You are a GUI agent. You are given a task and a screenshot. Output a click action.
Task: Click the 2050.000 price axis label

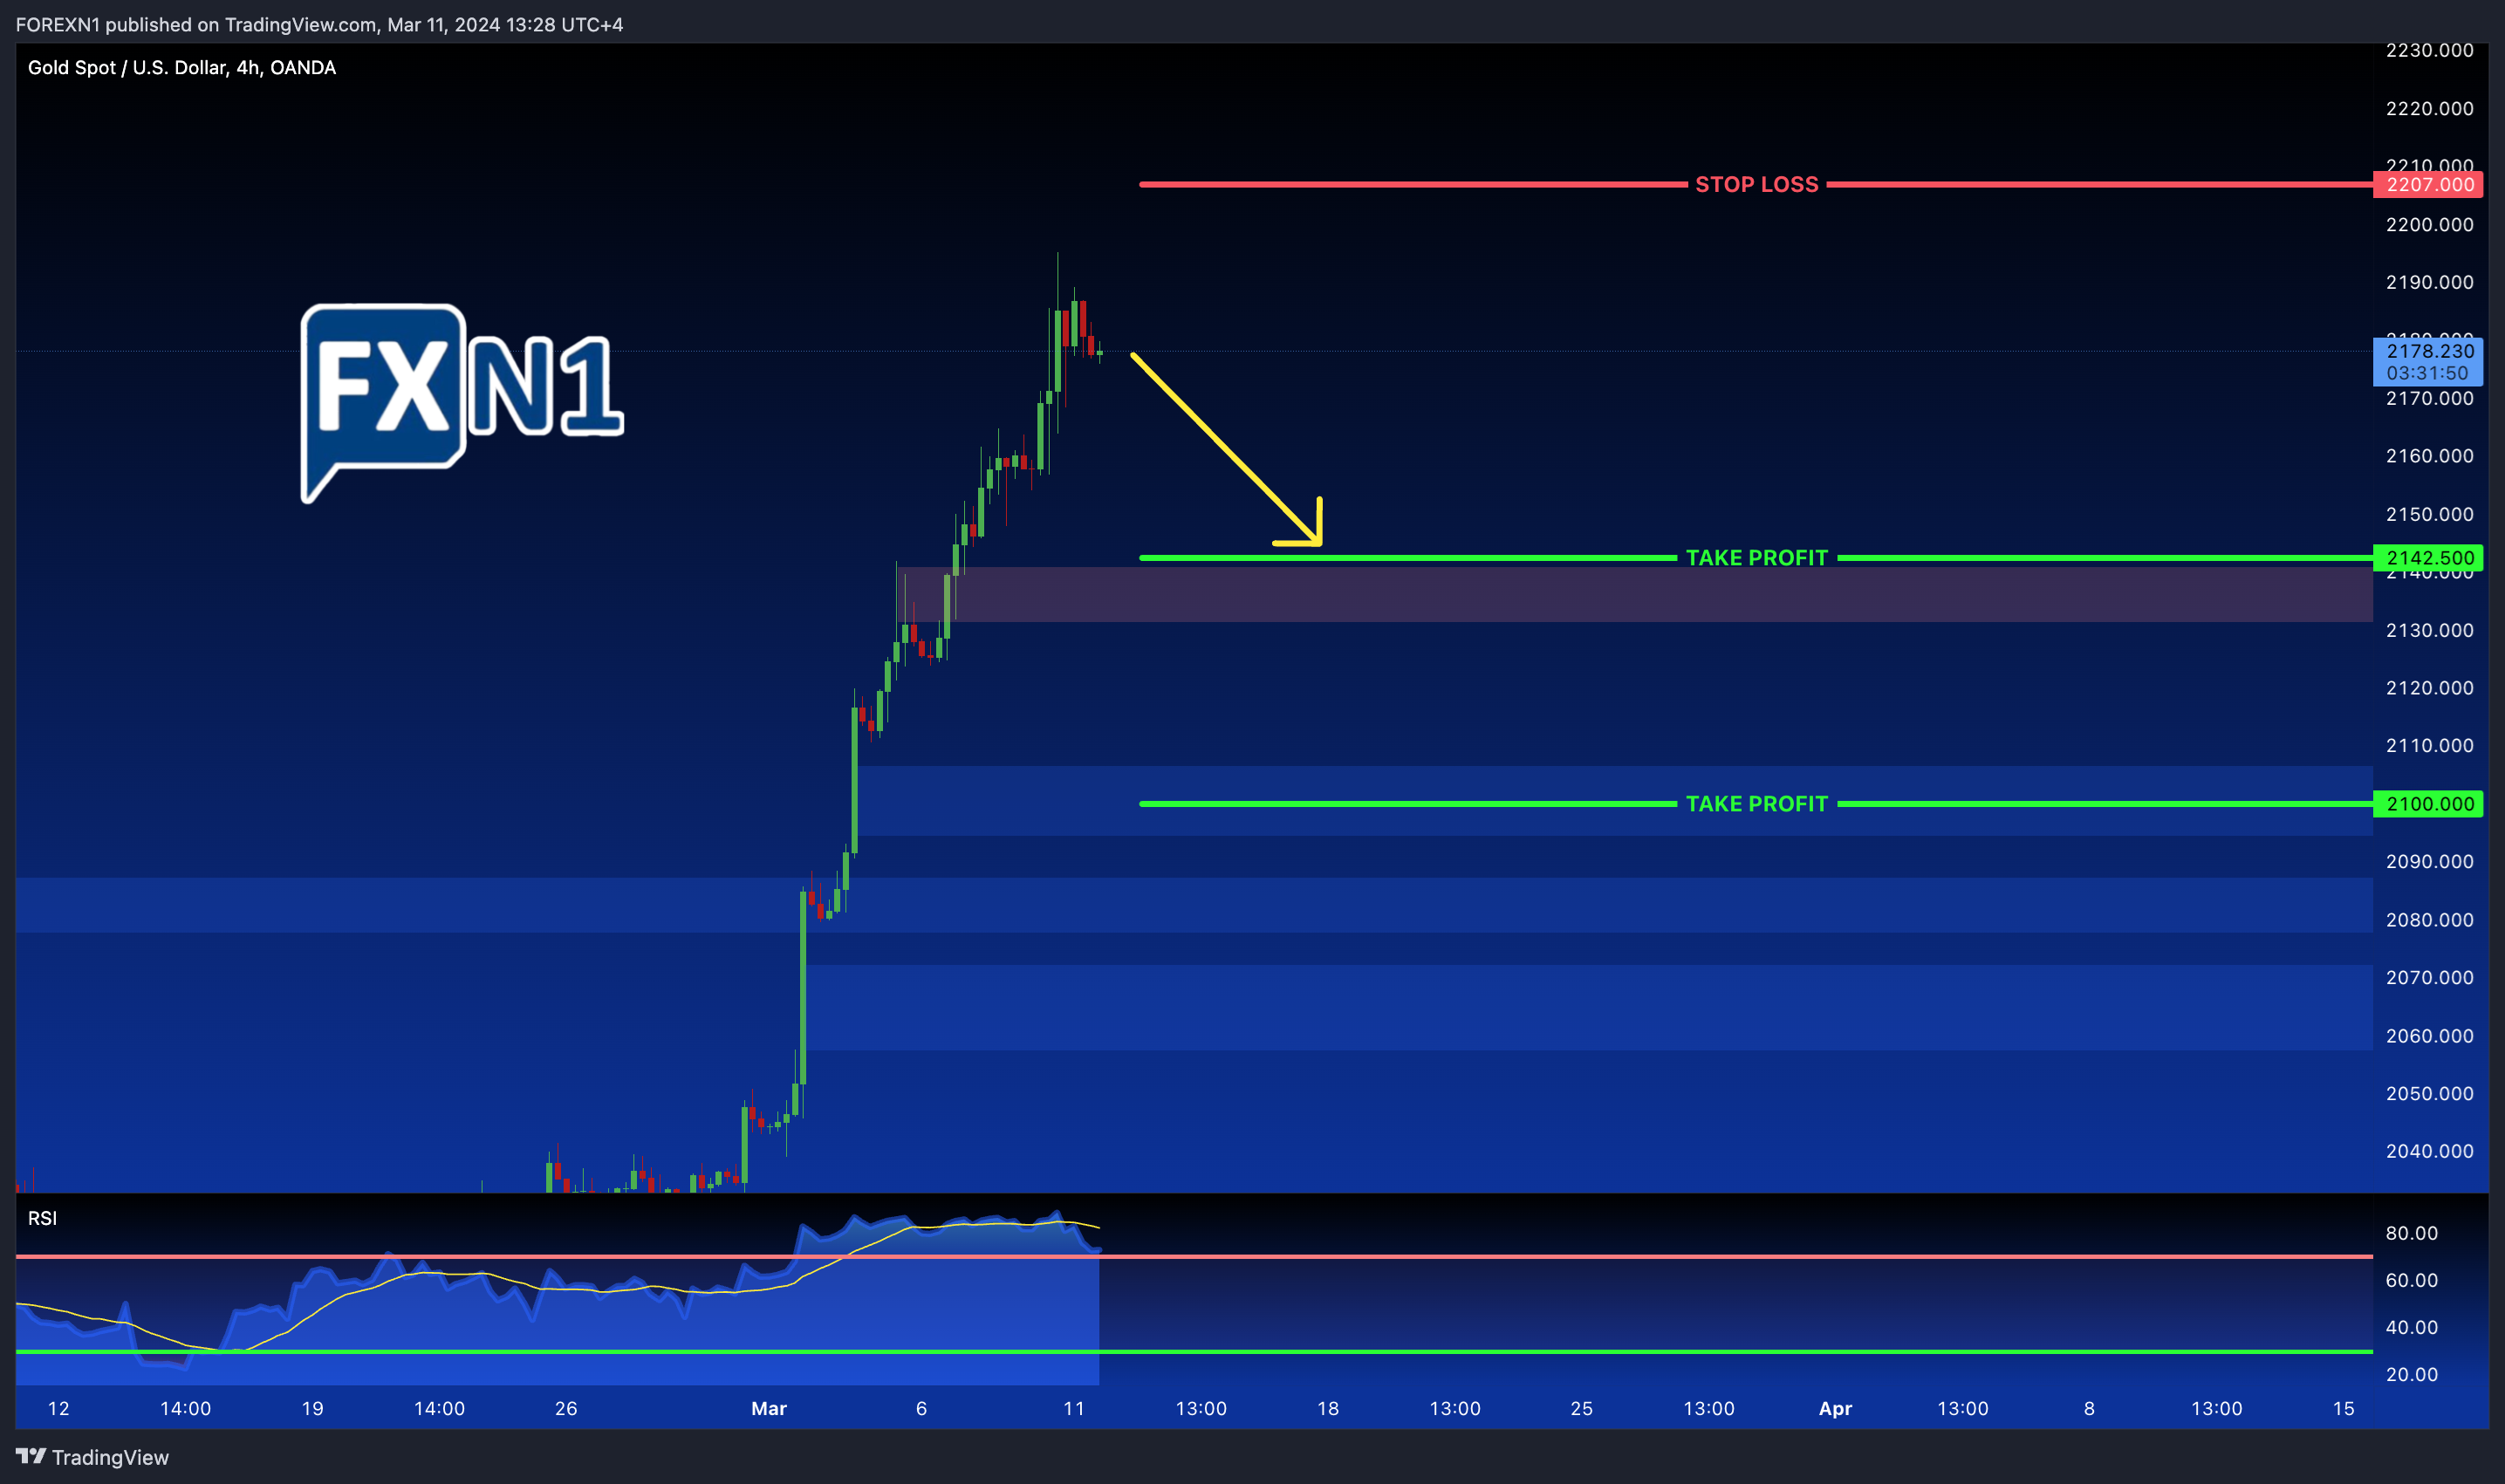2429,1093
